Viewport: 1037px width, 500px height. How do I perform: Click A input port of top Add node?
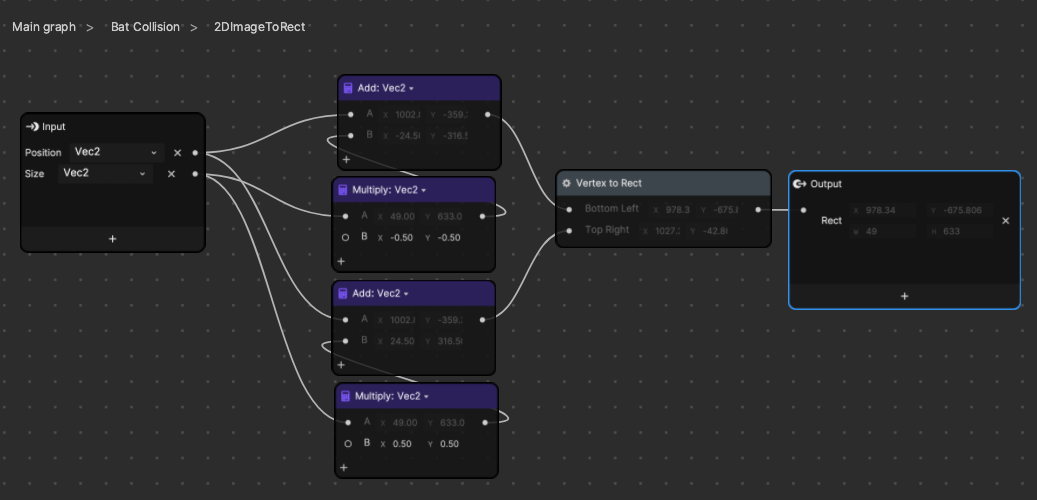[x=351, y=114]
